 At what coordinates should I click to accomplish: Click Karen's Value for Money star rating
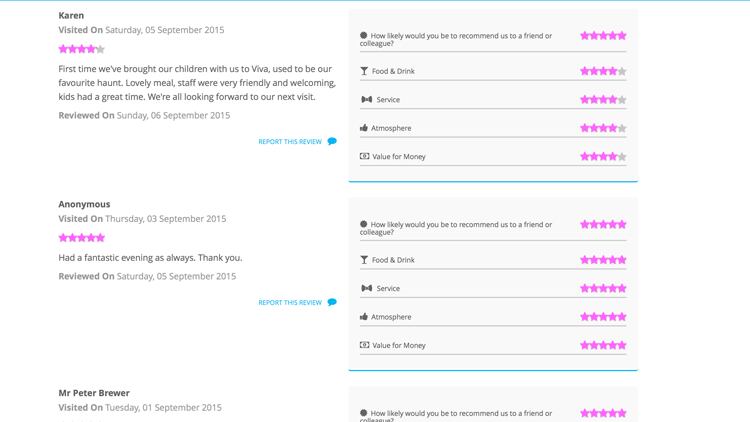(603, 157)
